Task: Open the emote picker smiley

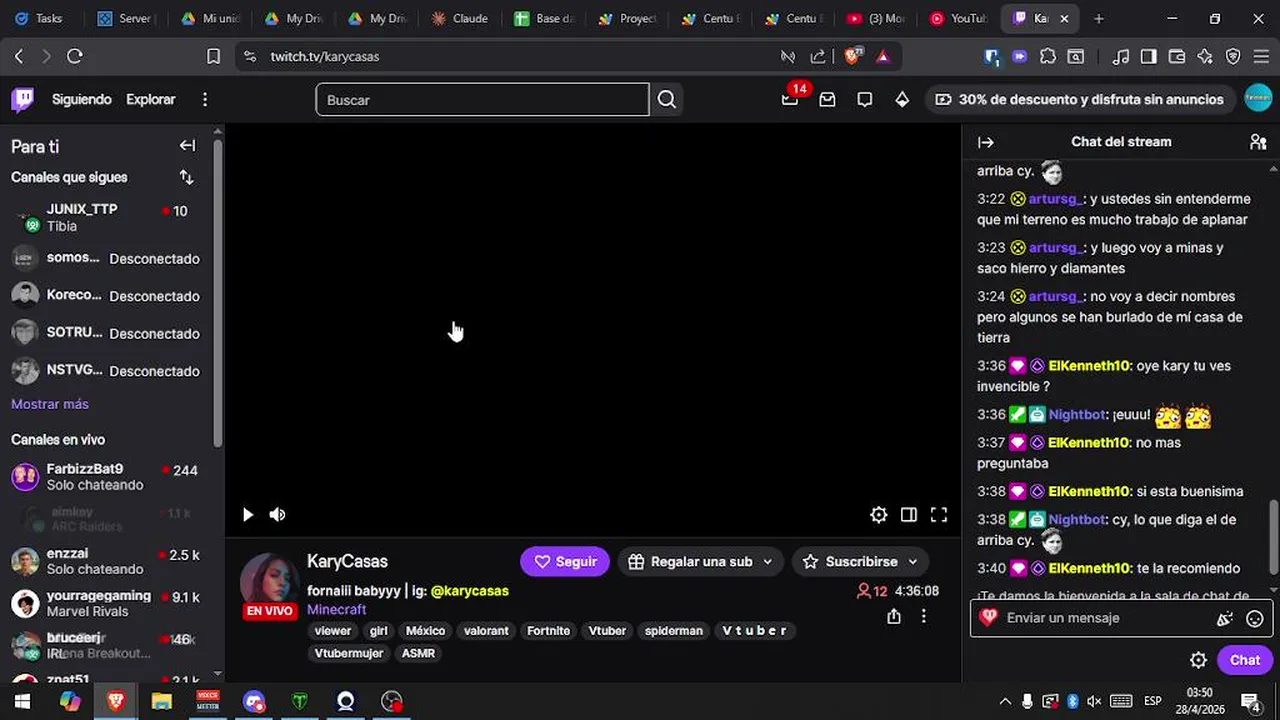Action: coord(1255,618)
